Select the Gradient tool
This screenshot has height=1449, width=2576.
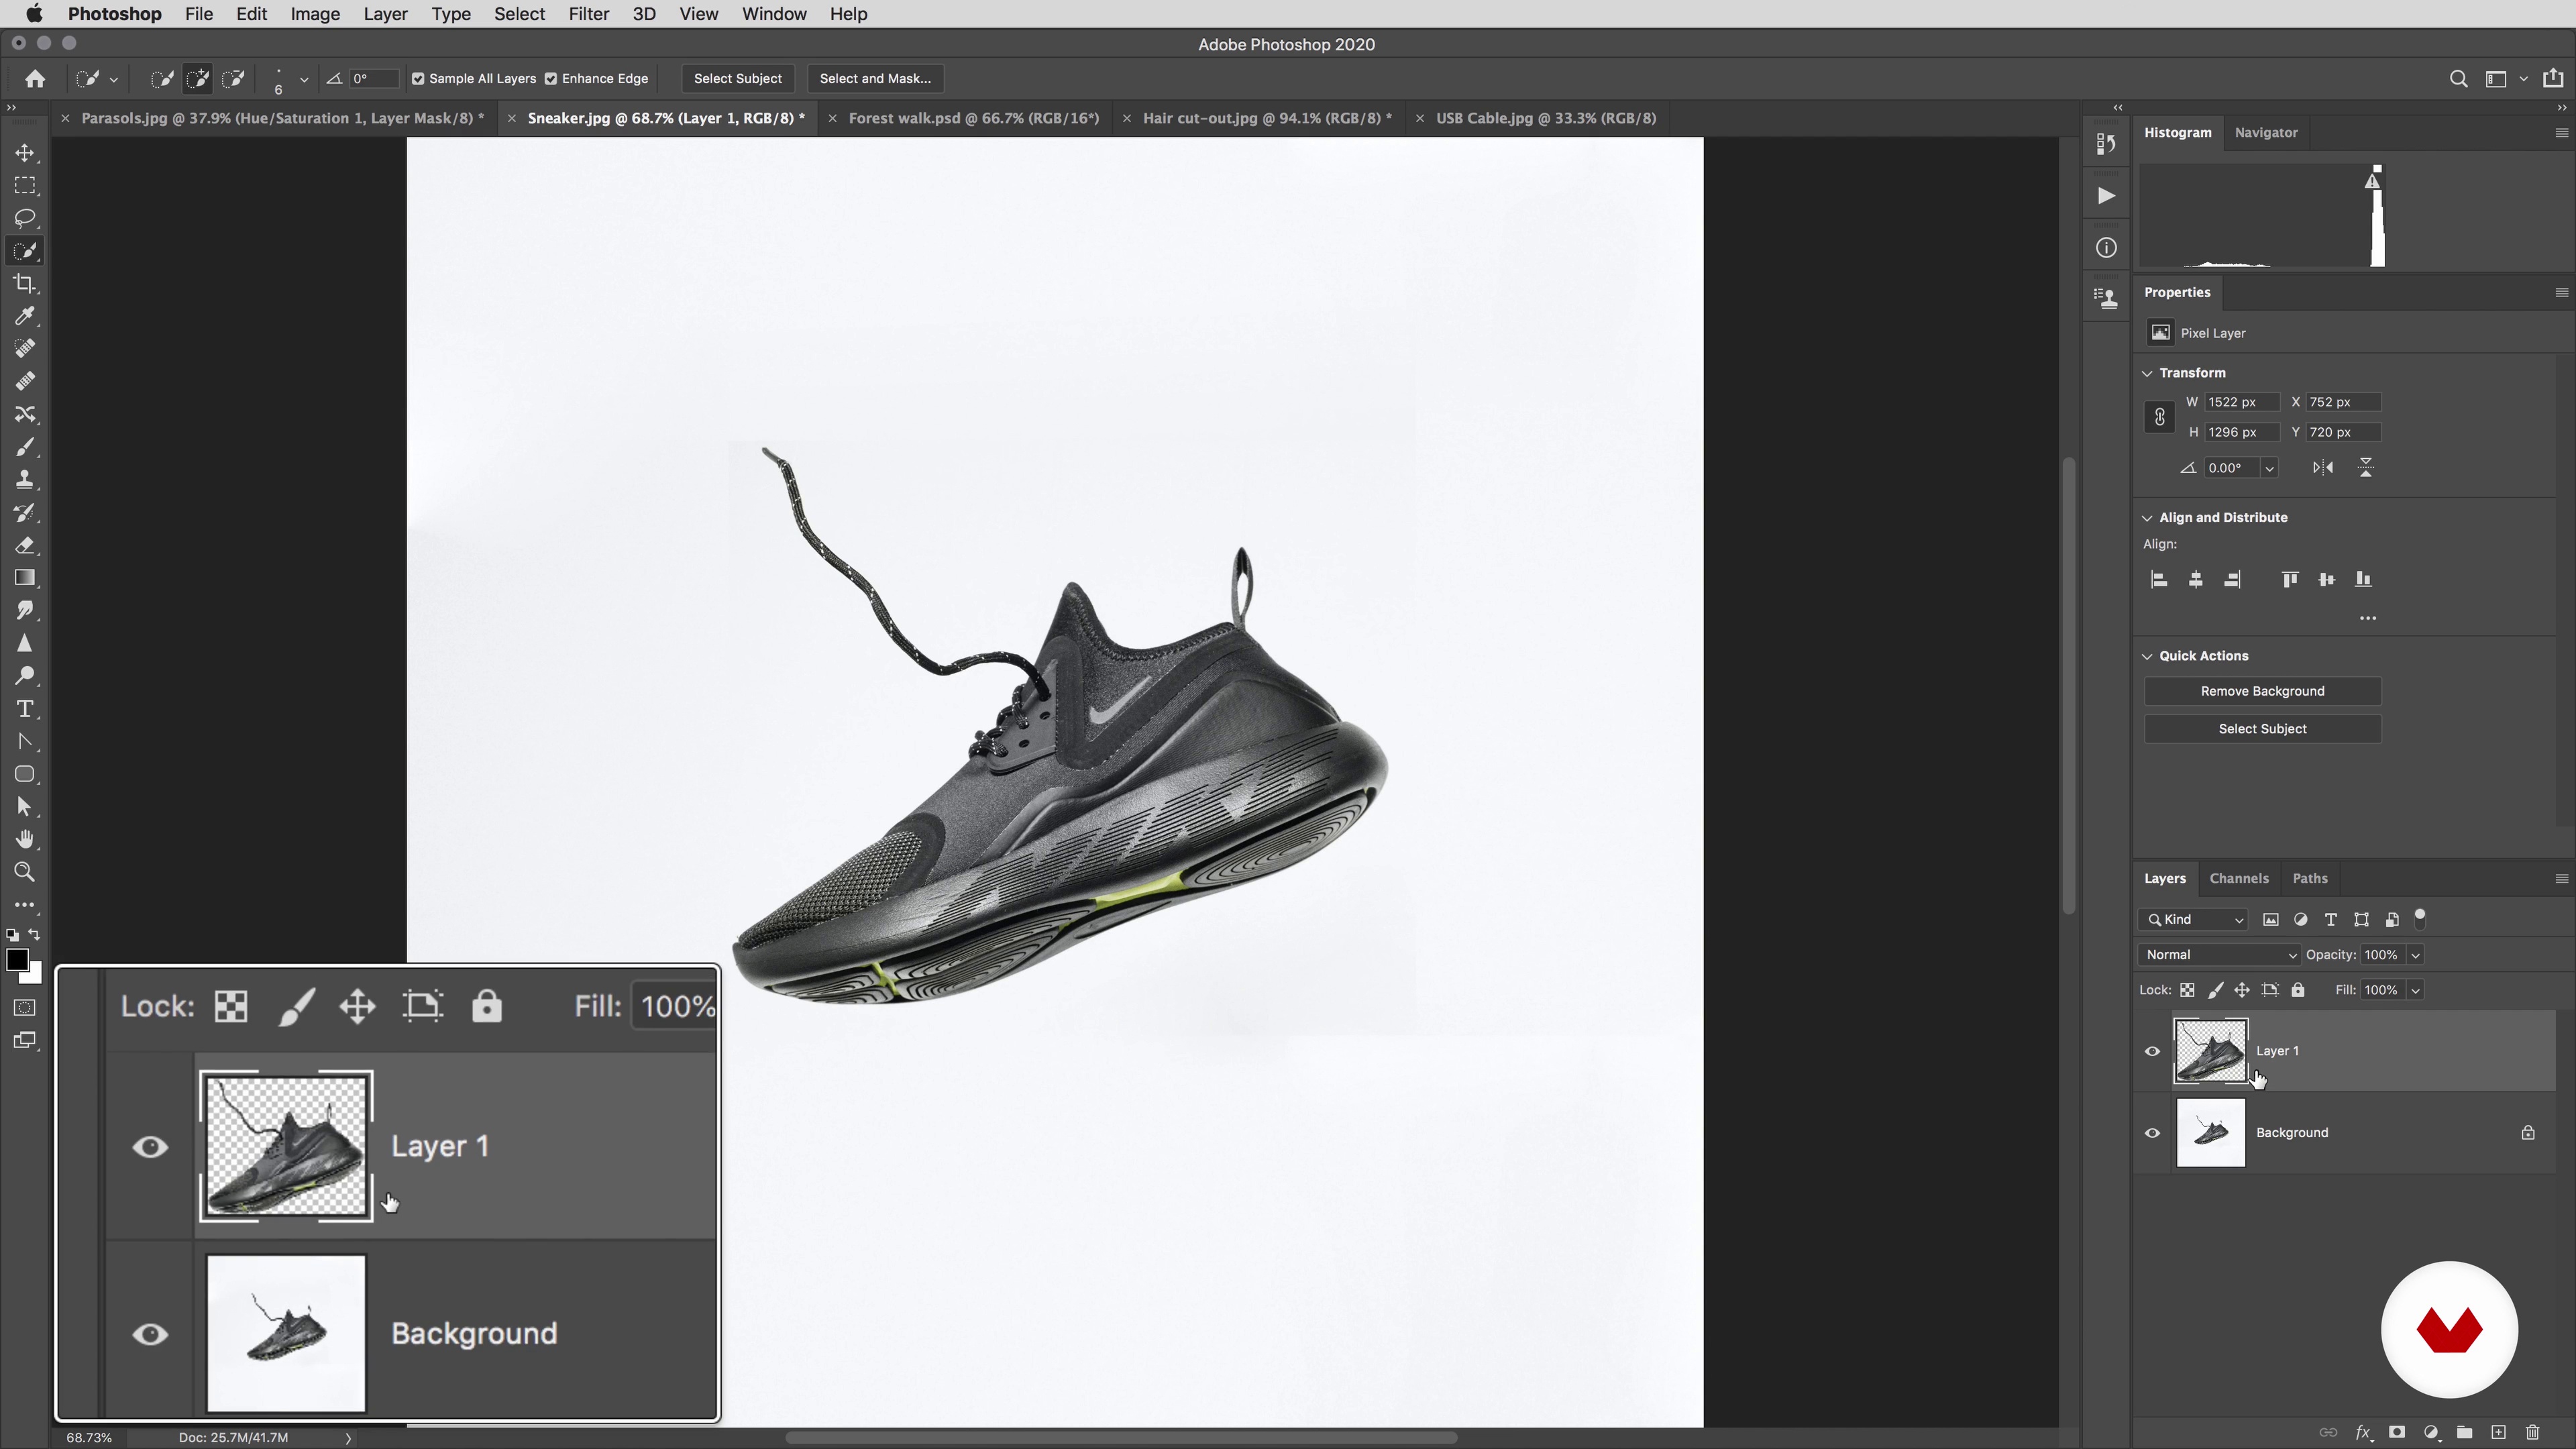tap(25, 578)
